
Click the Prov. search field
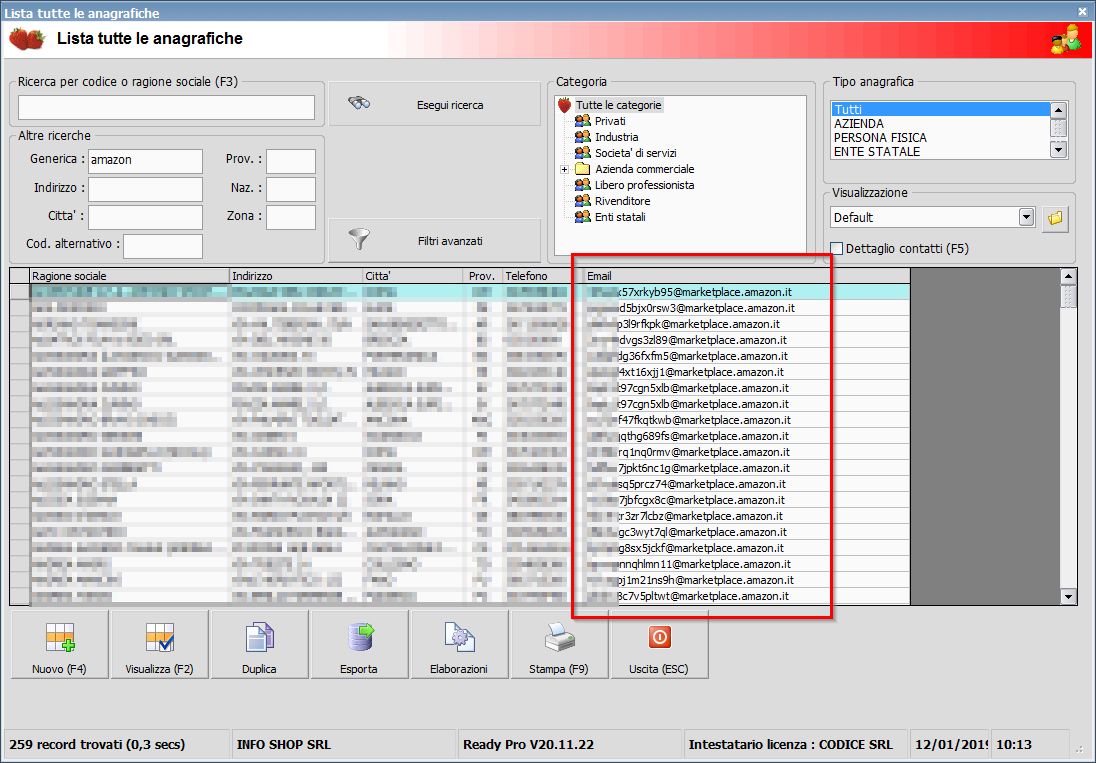[291, 161]
